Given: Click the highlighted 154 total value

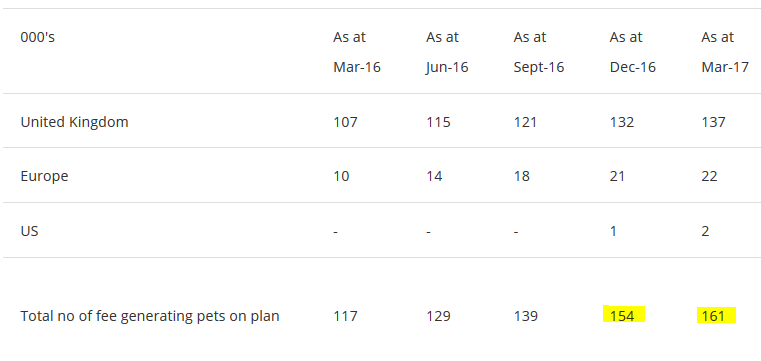Looking at the screenshot, I should click(622, 316).
